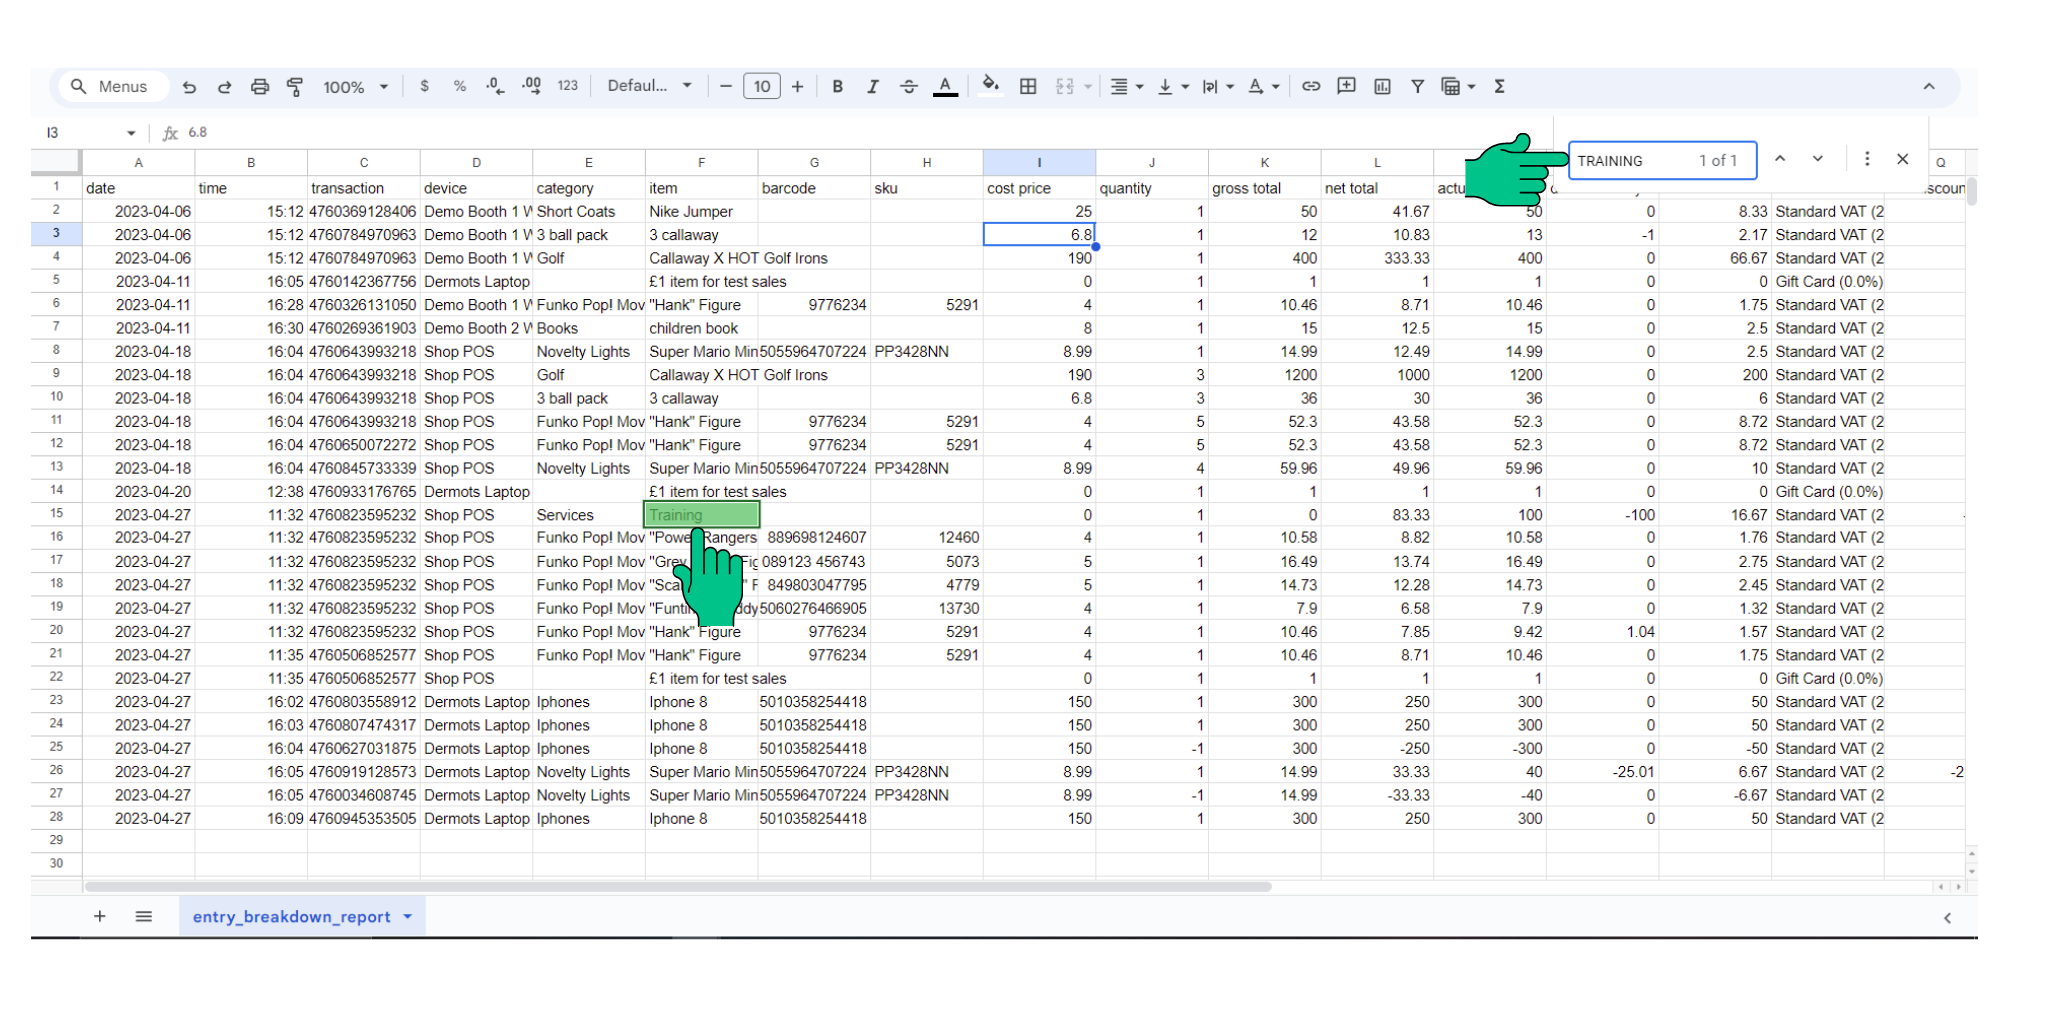This screenshot has width=2048, height=1024.
Task: Open the fill color picker
Action: tap(990, 85)
